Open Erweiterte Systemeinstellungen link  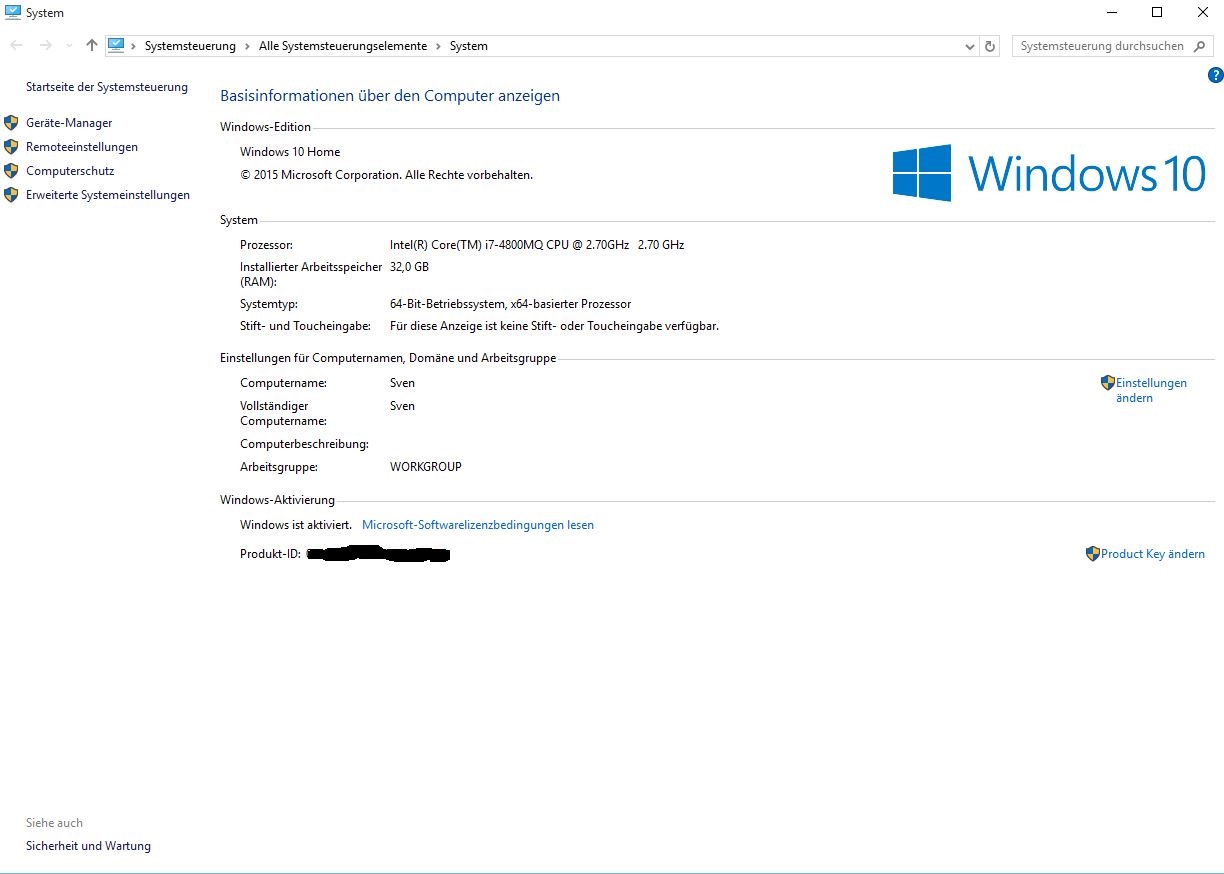coord(108,195)
